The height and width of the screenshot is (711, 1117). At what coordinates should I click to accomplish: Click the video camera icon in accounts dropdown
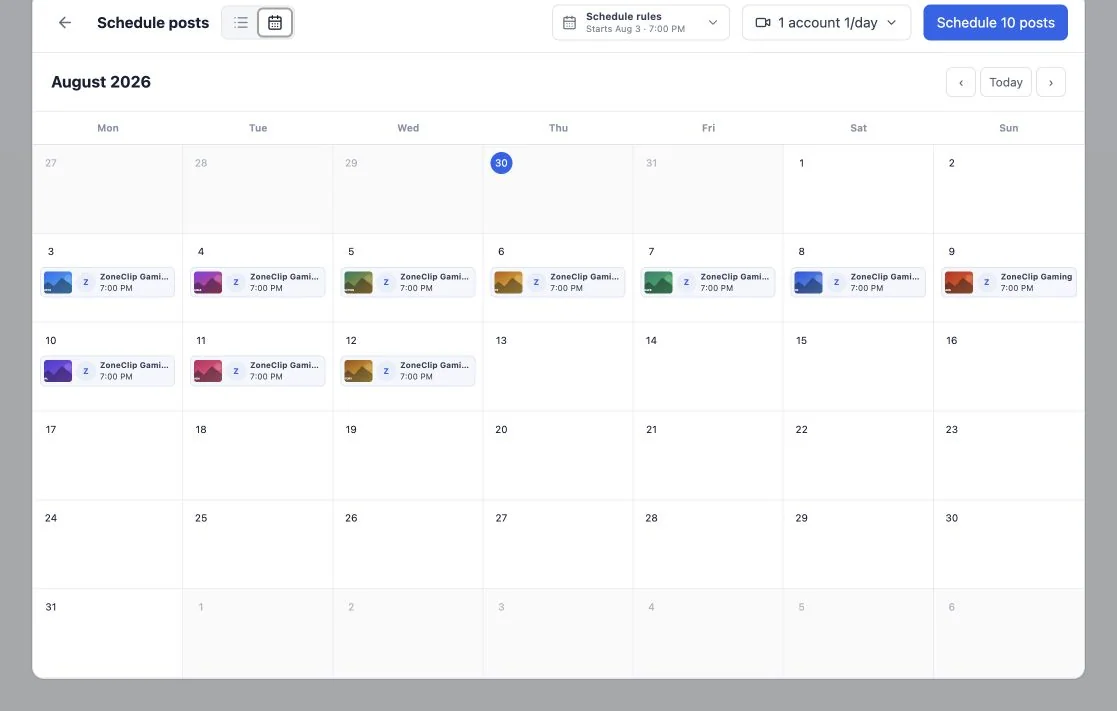(x=763, y=23)
